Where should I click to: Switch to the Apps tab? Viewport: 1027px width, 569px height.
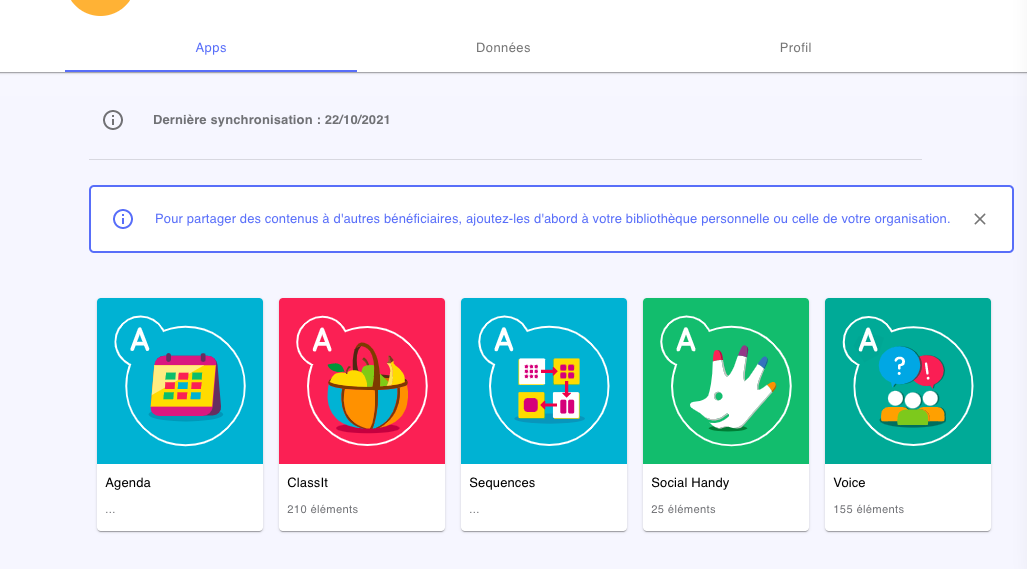[211, 48]
